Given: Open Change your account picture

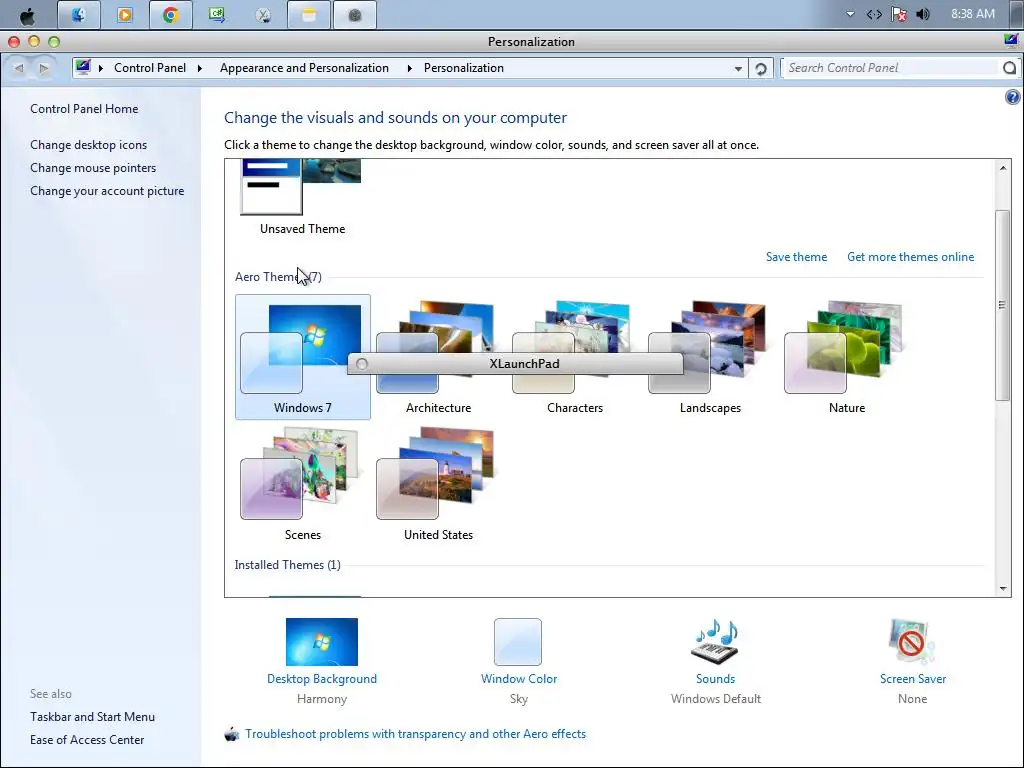Looking at the screenshot, I should point(107,191).
